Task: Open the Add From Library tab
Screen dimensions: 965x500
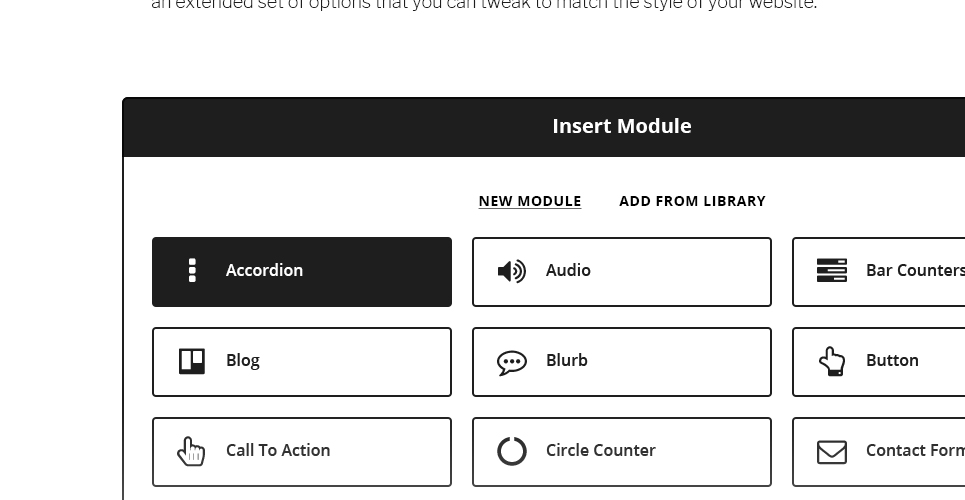Action: point(692,201)
